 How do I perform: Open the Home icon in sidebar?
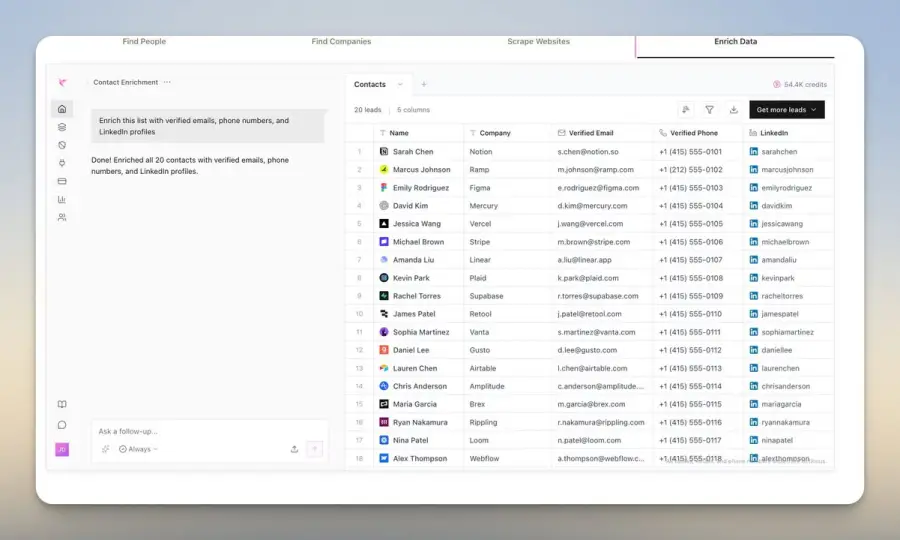pyautogui.click(x=62, y=109)
